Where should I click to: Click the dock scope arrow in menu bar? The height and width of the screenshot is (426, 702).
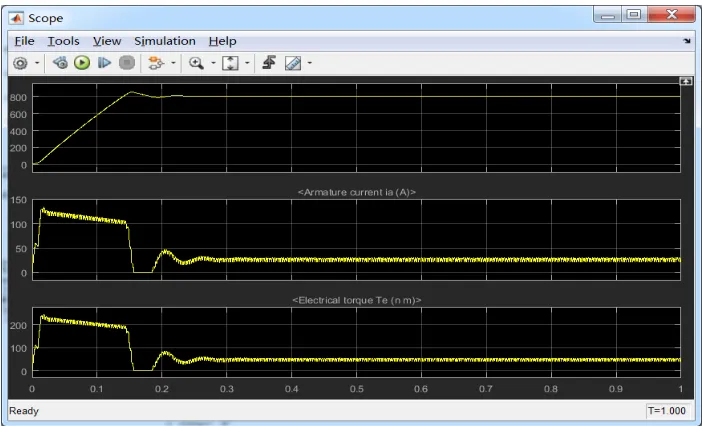click(x=687, y=41)
